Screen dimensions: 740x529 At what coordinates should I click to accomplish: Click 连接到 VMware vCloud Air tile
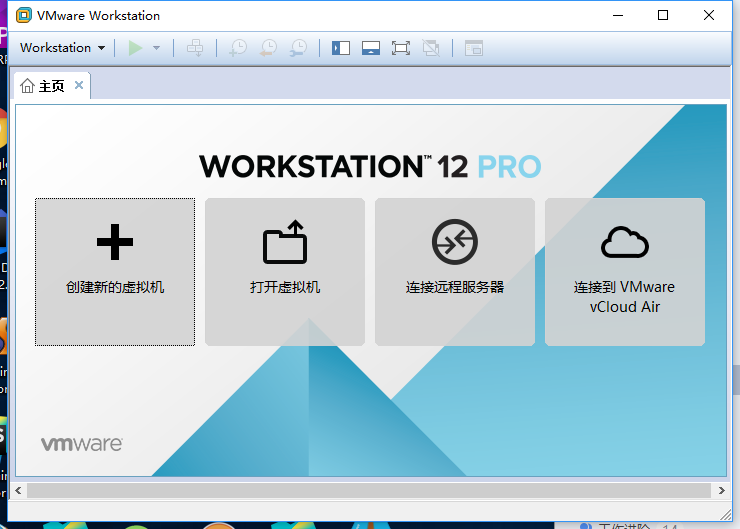point(625,272)
